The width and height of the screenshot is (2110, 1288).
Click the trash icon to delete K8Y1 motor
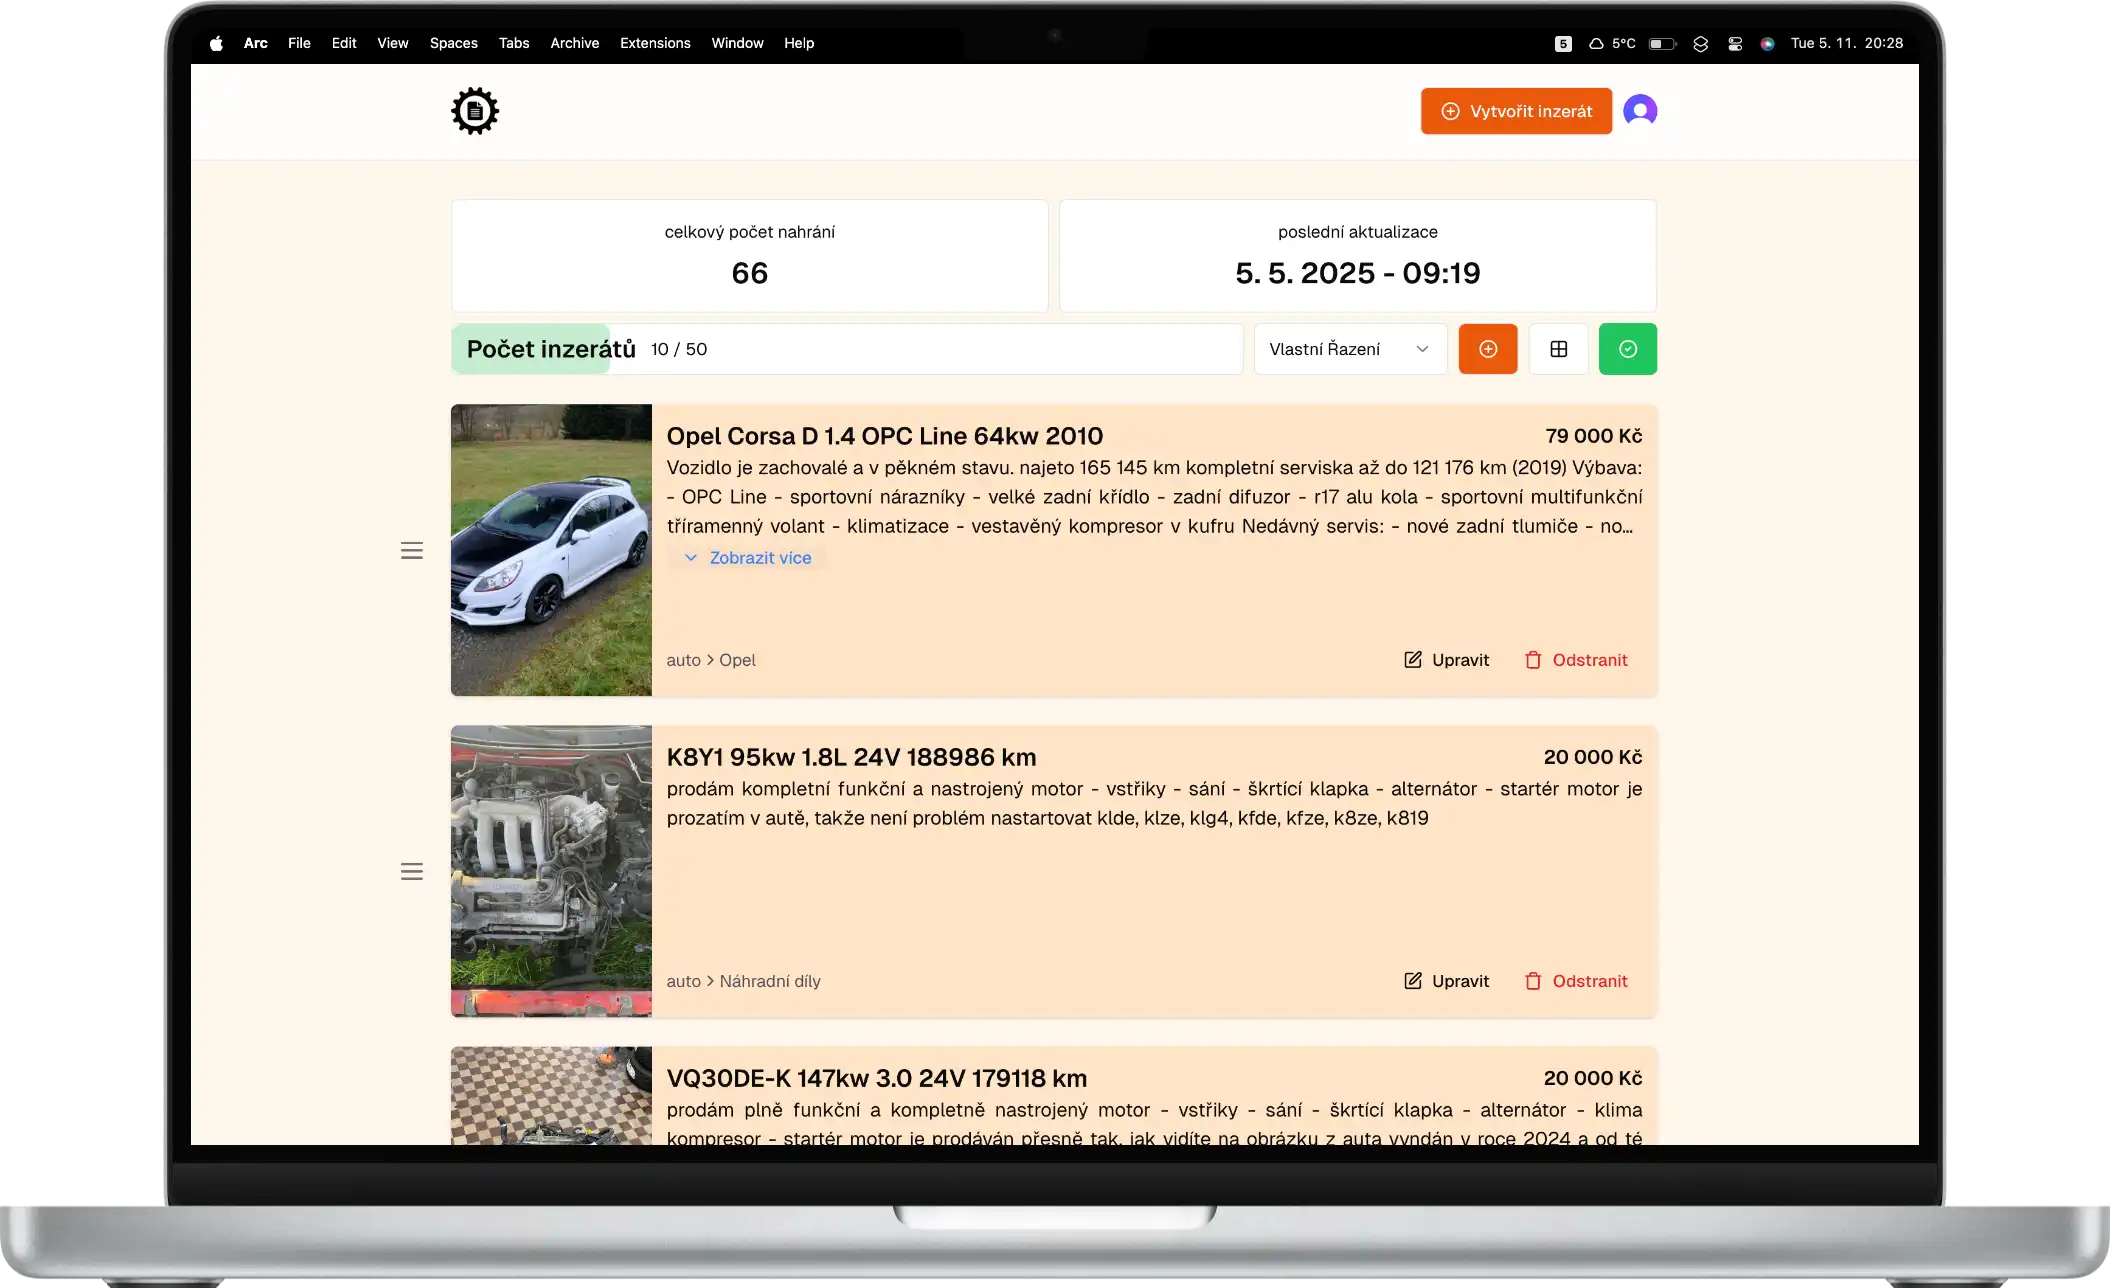(1534, 981)
